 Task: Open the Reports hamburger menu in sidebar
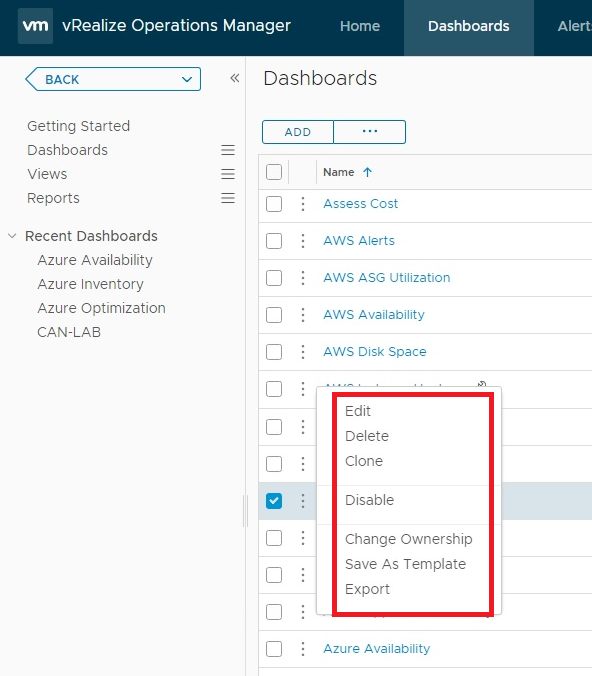[228, 198]
